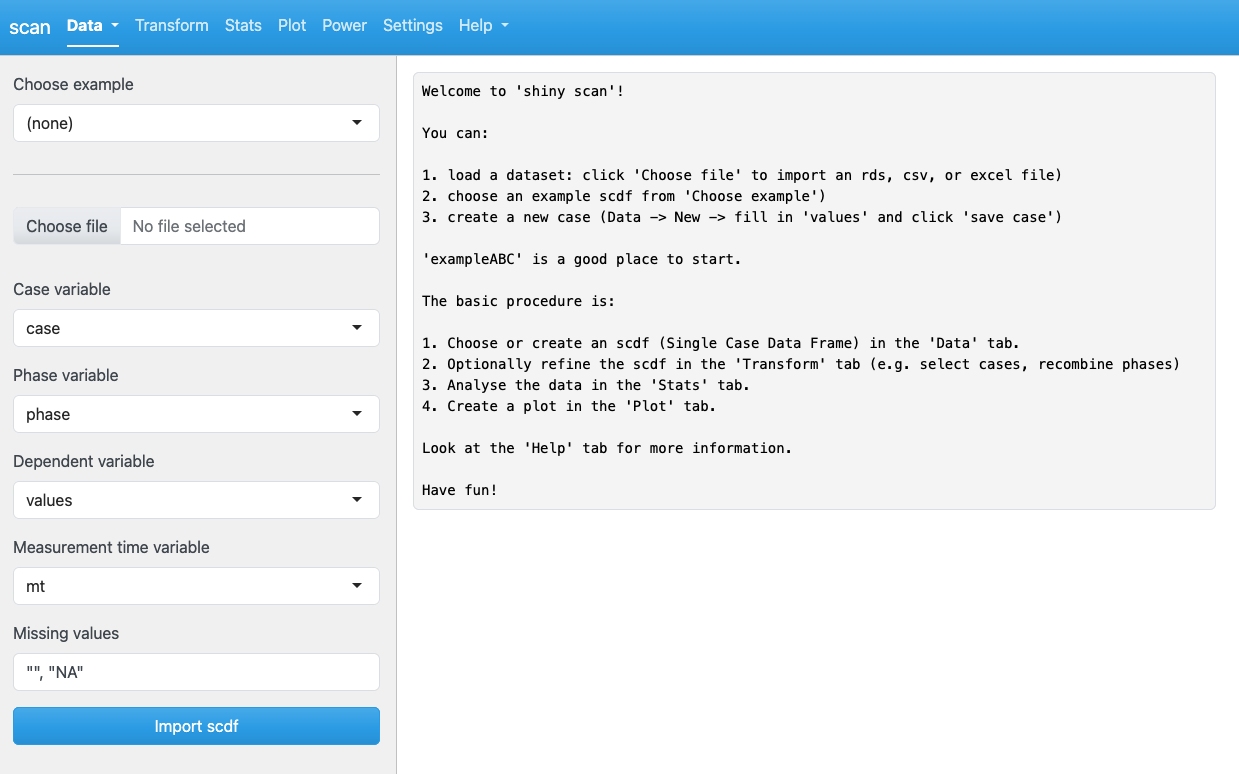This screenshot has height=774, width=1239.
Task: Click the Missing values text field
Action: [x=196, y=672]
